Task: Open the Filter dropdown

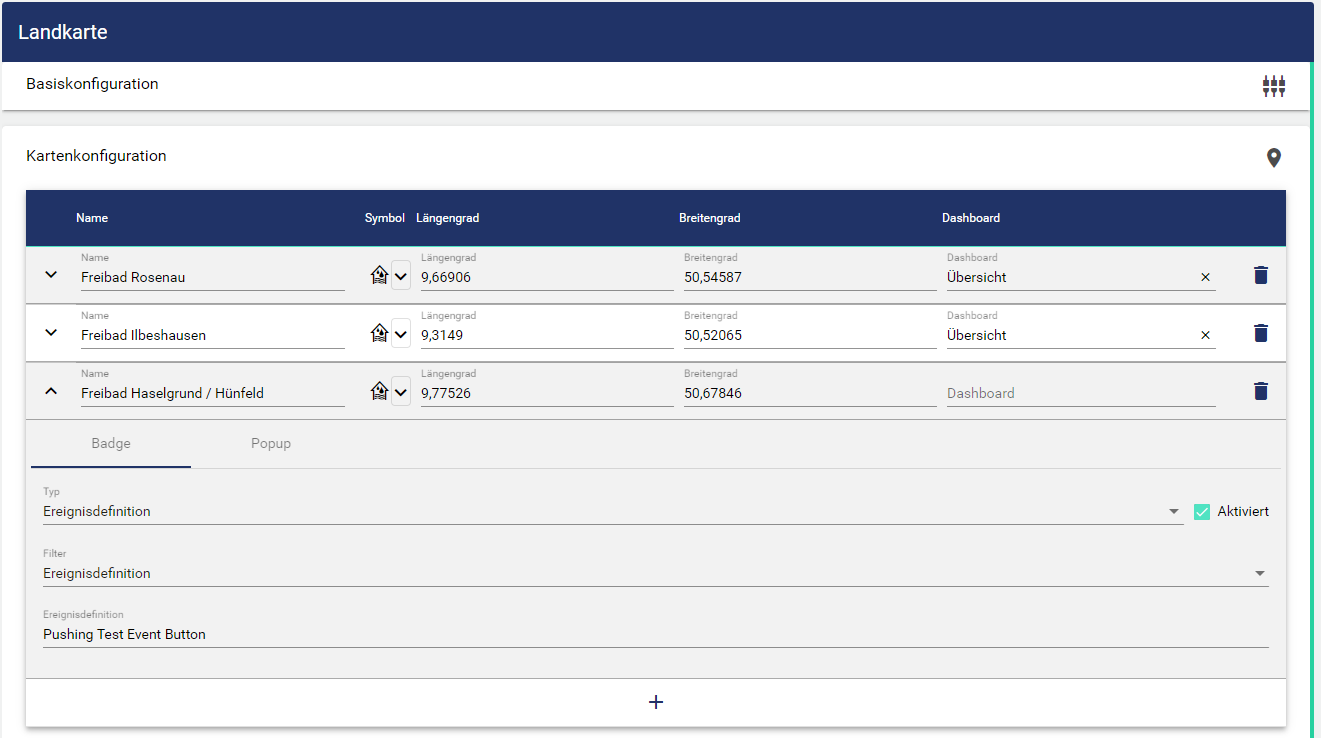Action: click(x=1259, y=574)
